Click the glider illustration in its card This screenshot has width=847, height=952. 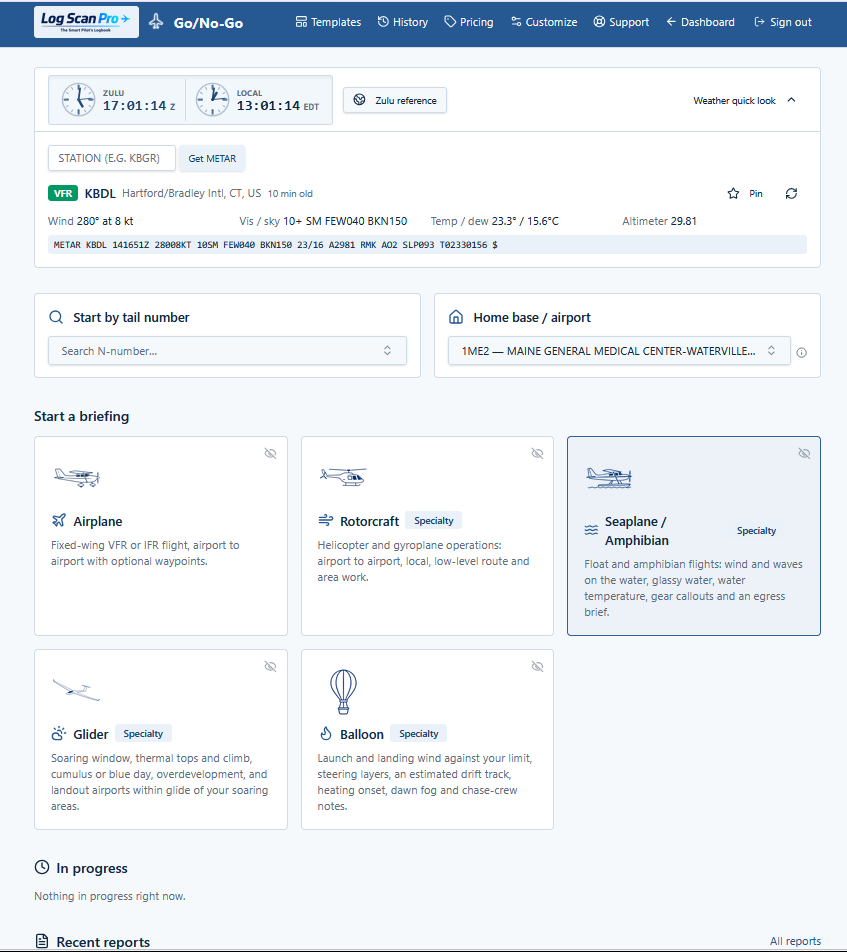point(77,689)
